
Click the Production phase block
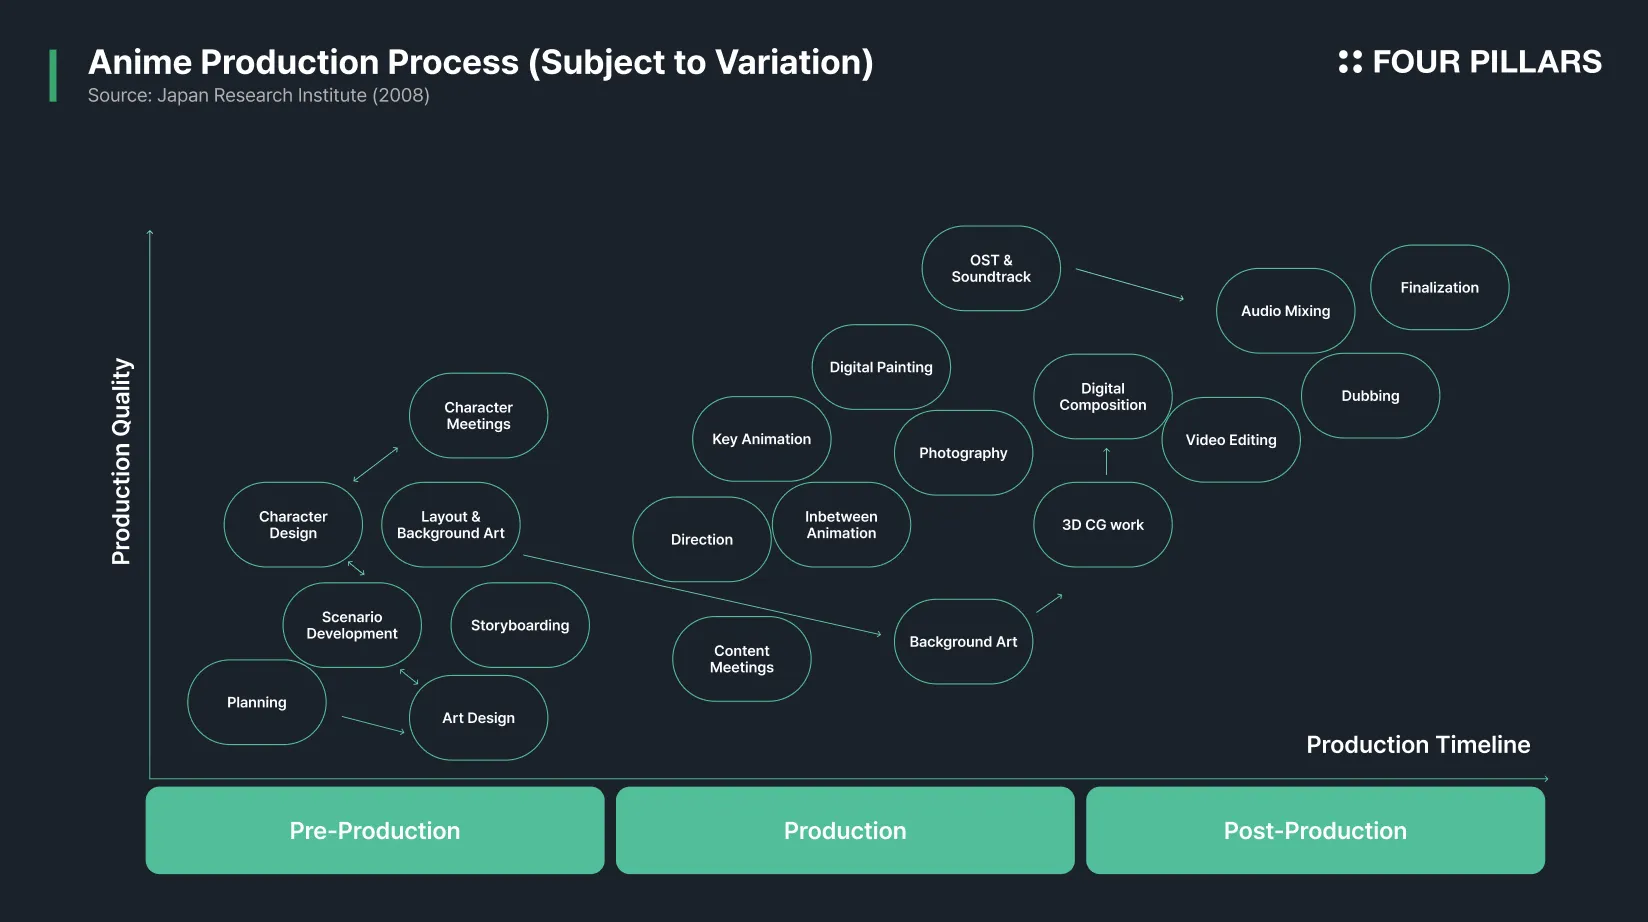pyautogui.click(x=845, y=831)
